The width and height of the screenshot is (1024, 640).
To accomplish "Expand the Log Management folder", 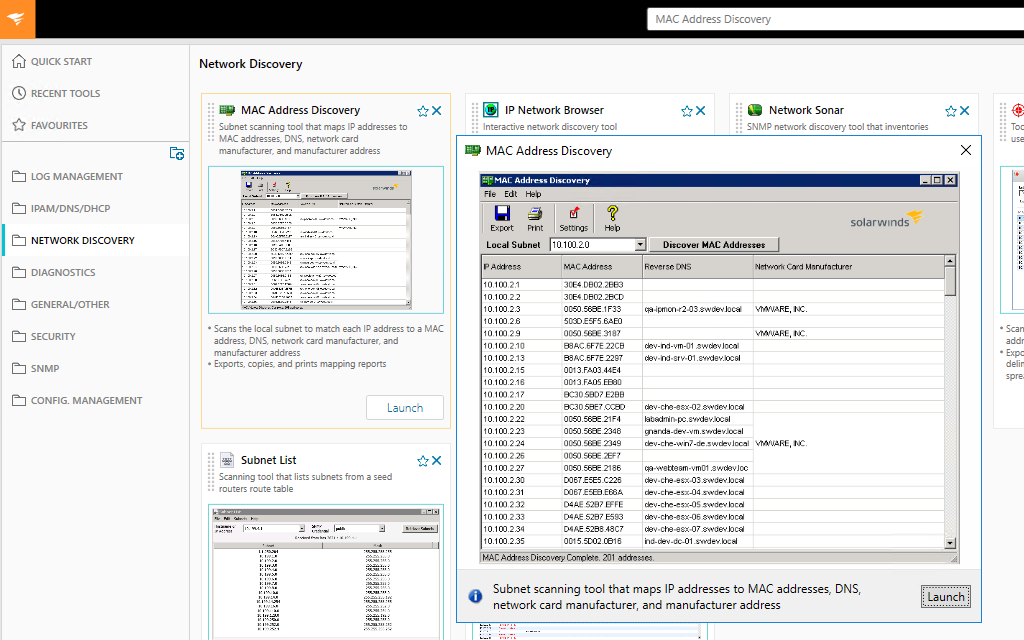I will tap(76, 176).
